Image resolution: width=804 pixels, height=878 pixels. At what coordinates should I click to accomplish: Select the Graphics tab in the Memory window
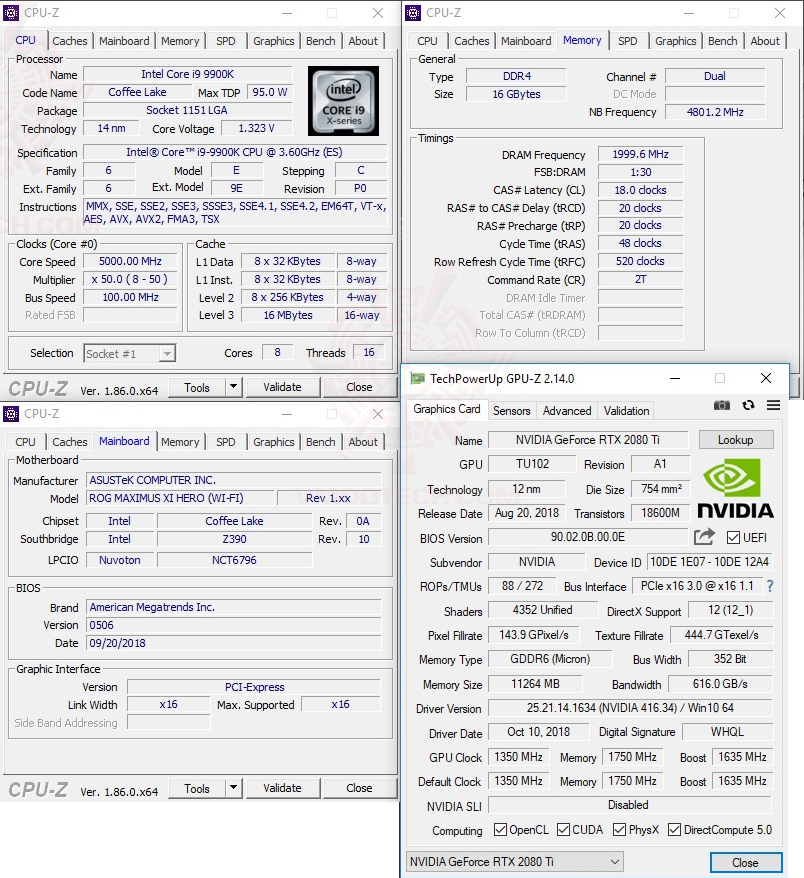675,41
